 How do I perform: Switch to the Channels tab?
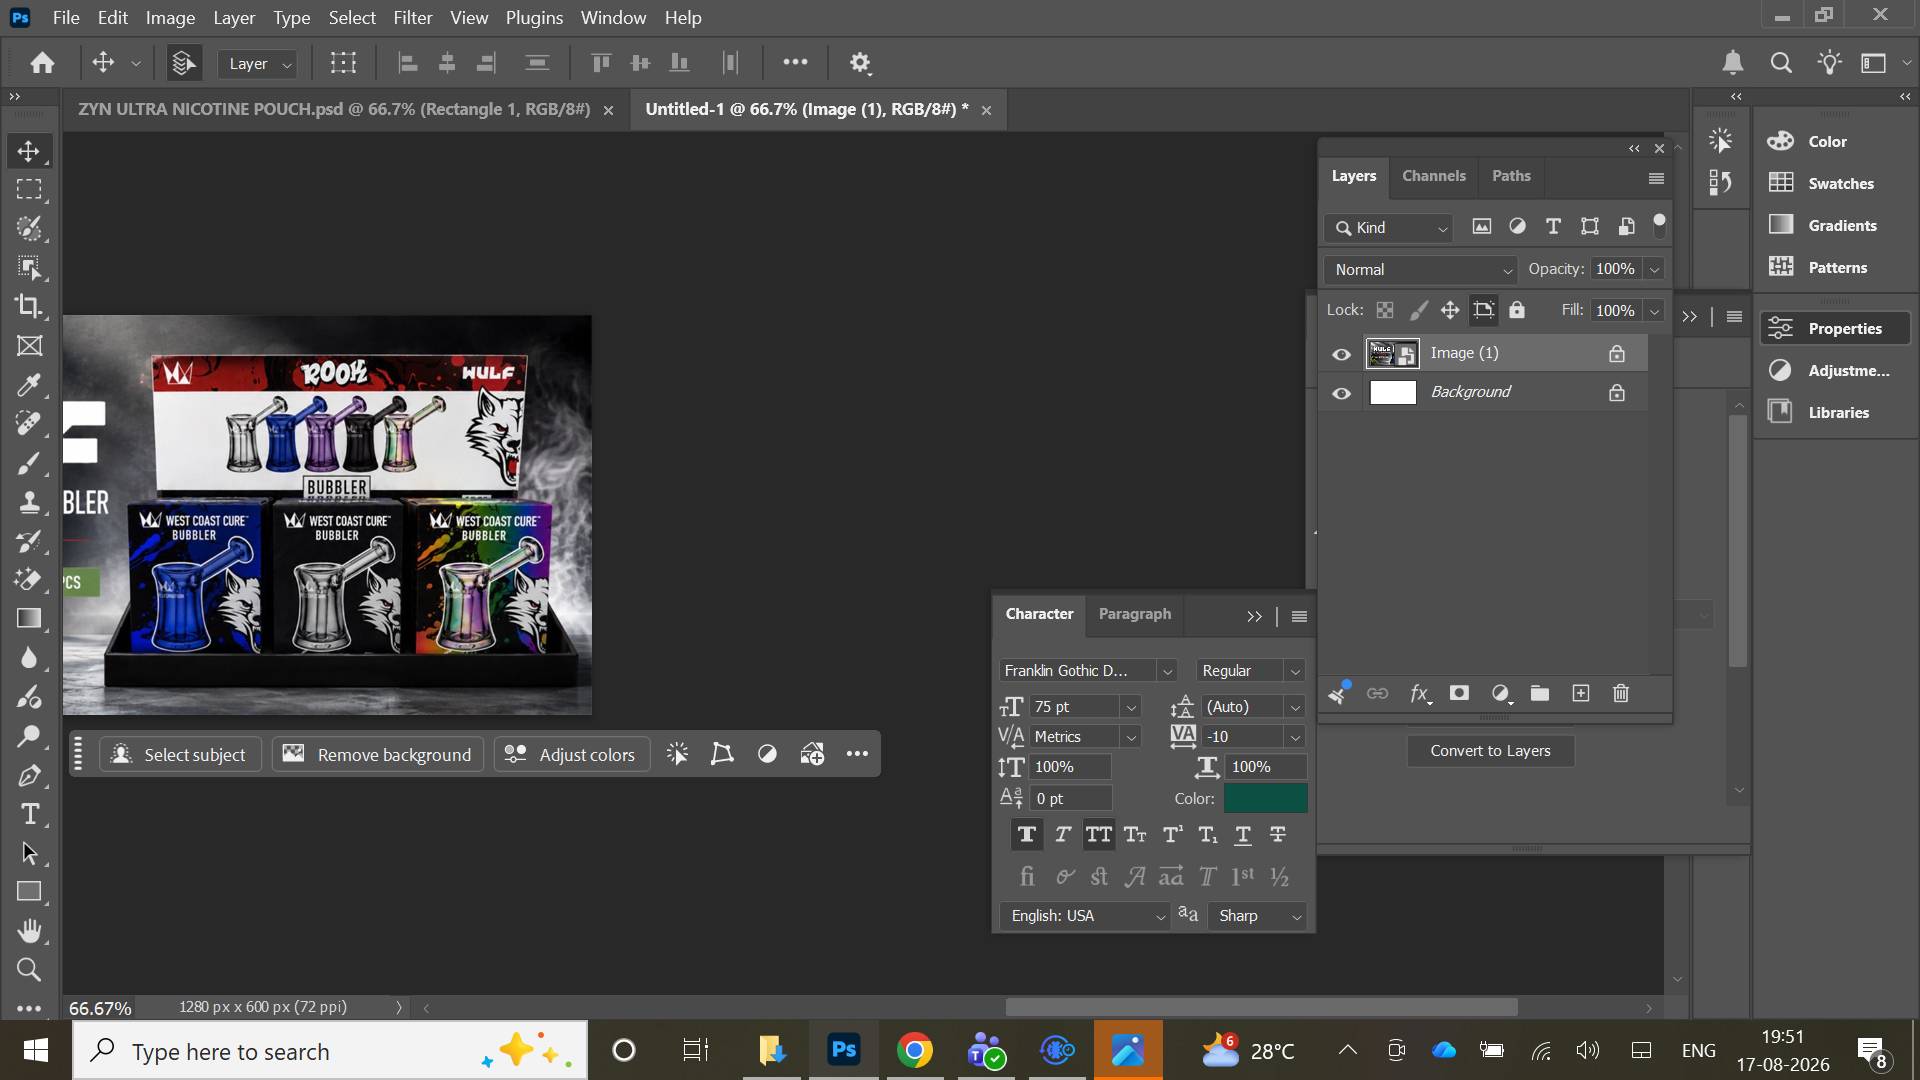tap(1433, 176)
